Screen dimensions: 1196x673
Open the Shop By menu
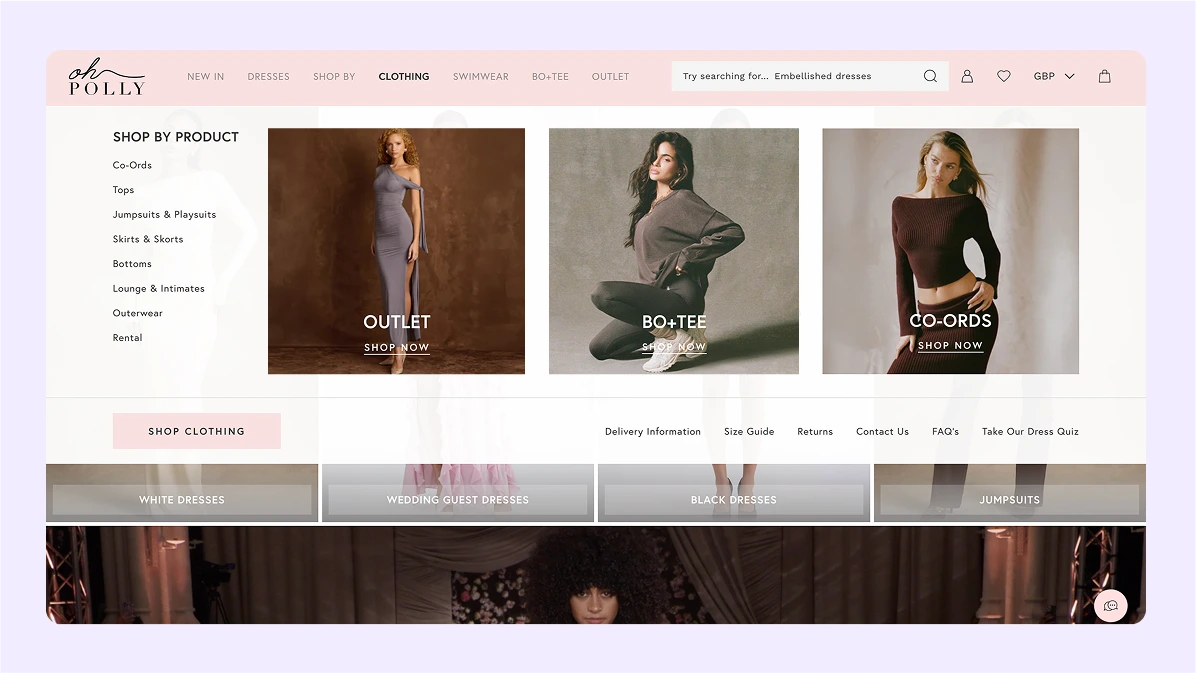coord(334,76)
